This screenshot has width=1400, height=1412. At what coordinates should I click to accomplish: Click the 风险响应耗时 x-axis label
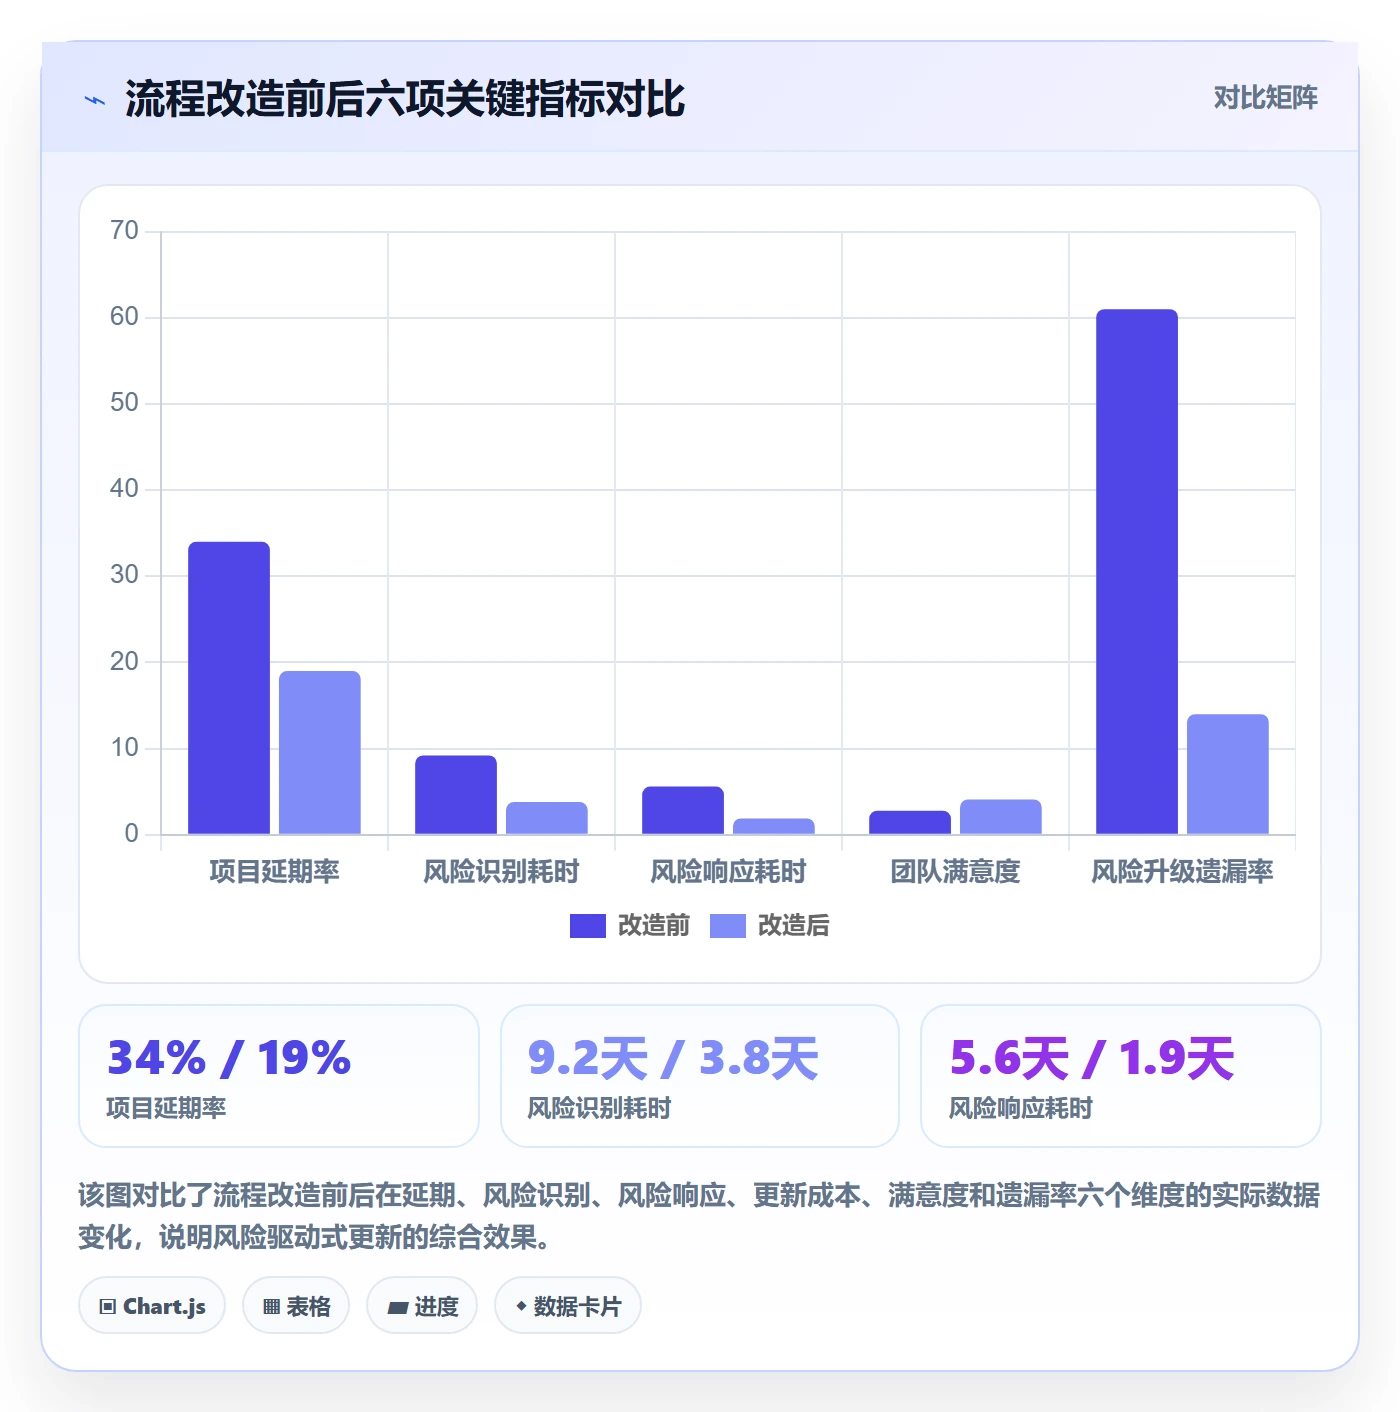729,872
